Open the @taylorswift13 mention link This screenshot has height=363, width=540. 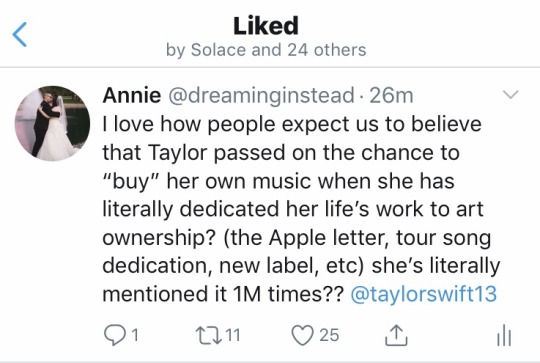[x=424, y=294]
